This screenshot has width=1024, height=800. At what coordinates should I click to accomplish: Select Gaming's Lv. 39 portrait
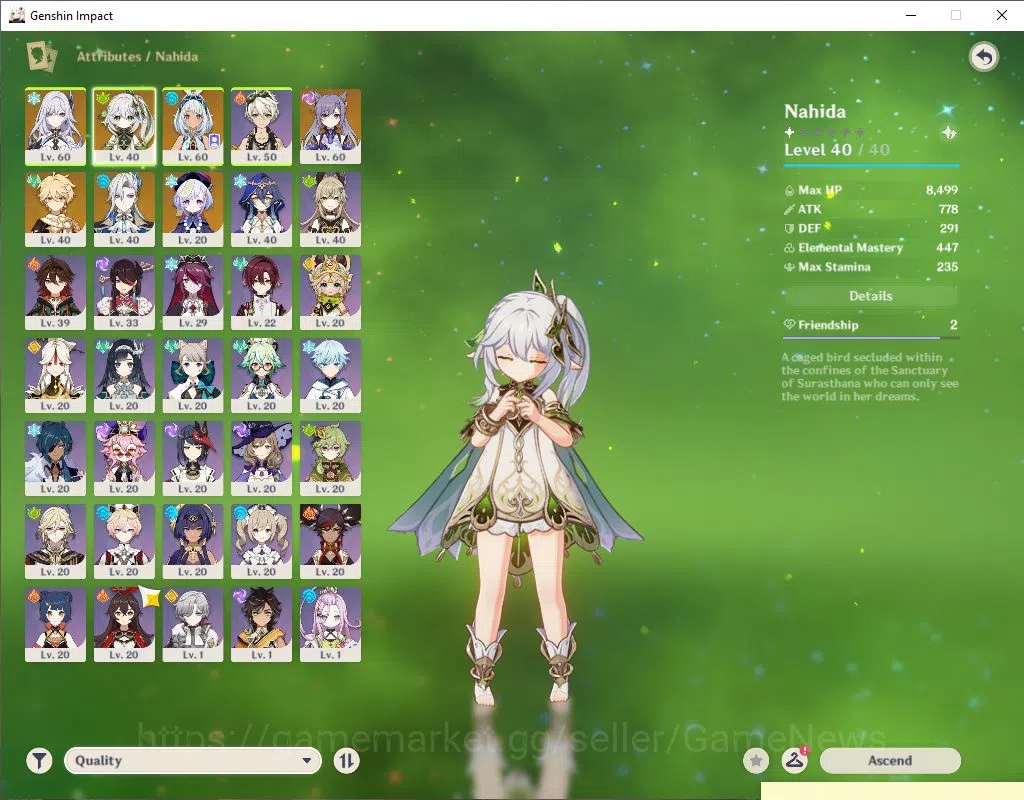[56, 292]
